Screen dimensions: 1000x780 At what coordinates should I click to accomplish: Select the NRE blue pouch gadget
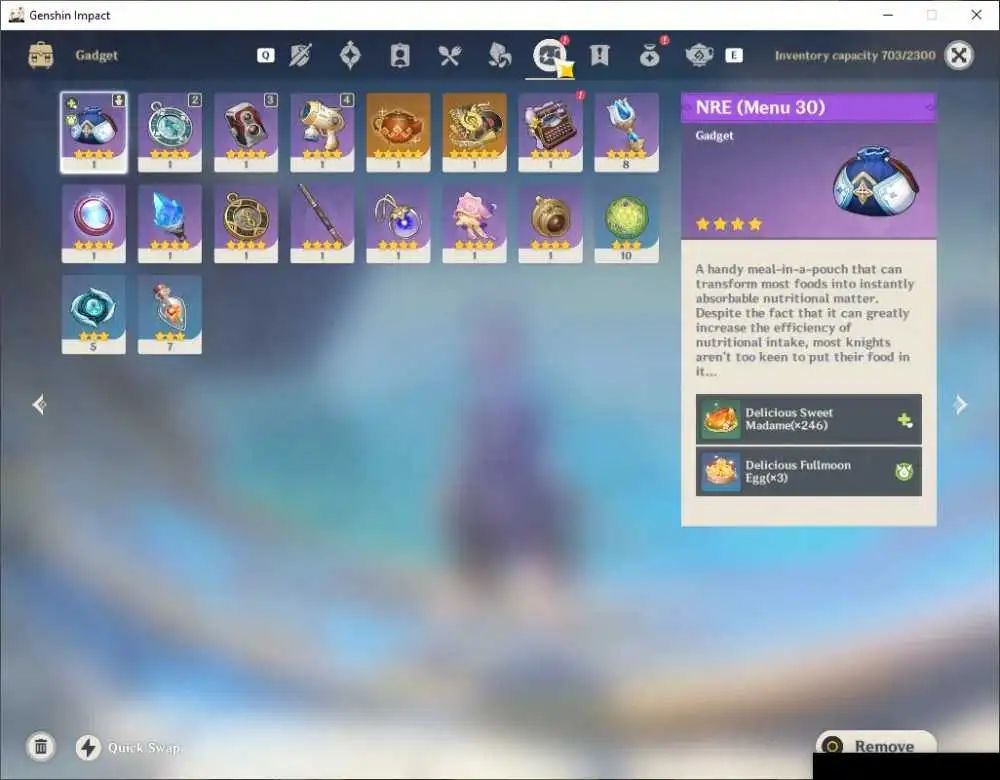tap(94, 132)
